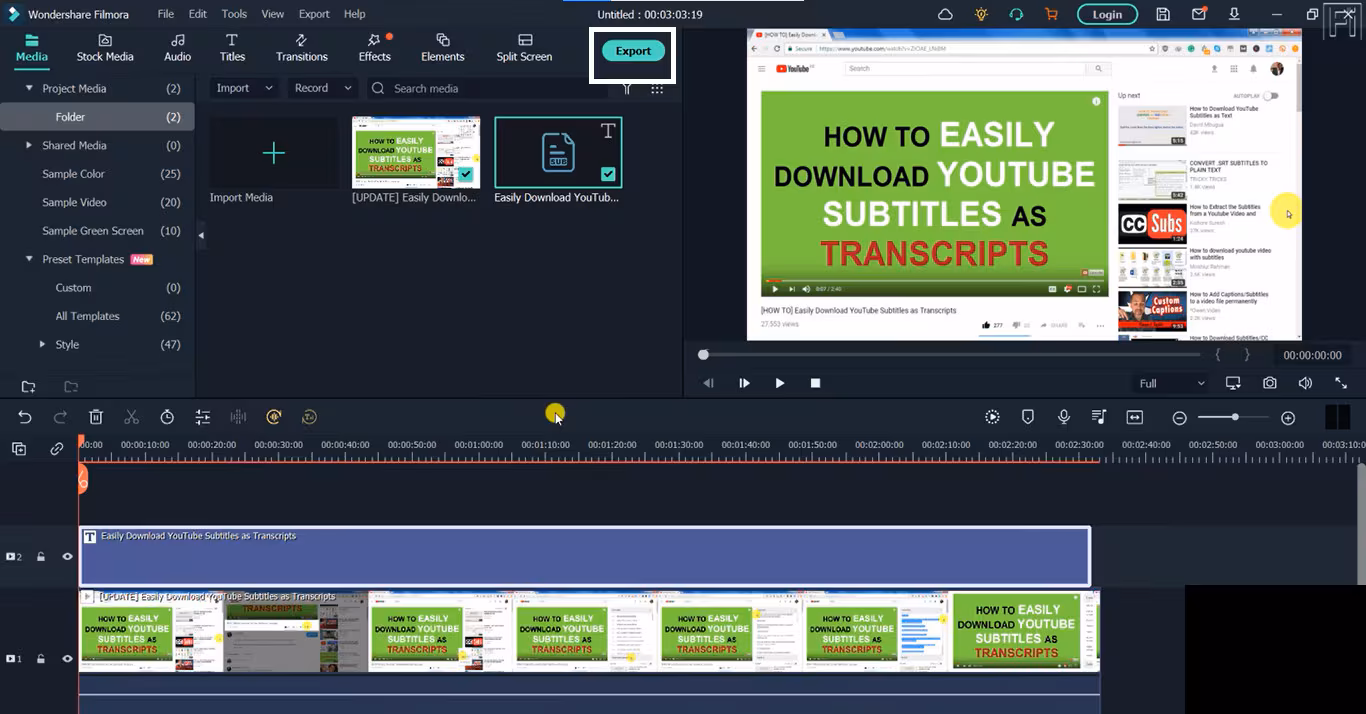Select the subtitle file media thumbnail

(558, 153)
